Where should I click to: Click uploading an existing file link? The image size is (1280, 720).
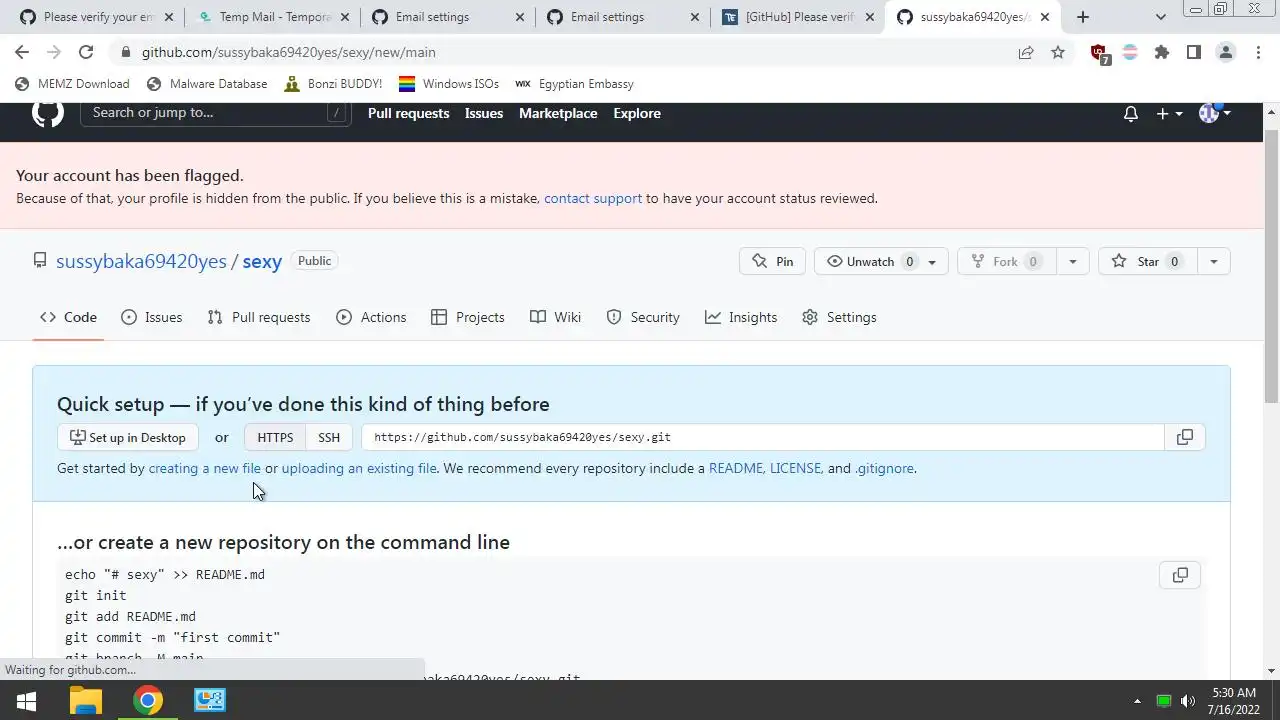359,468
